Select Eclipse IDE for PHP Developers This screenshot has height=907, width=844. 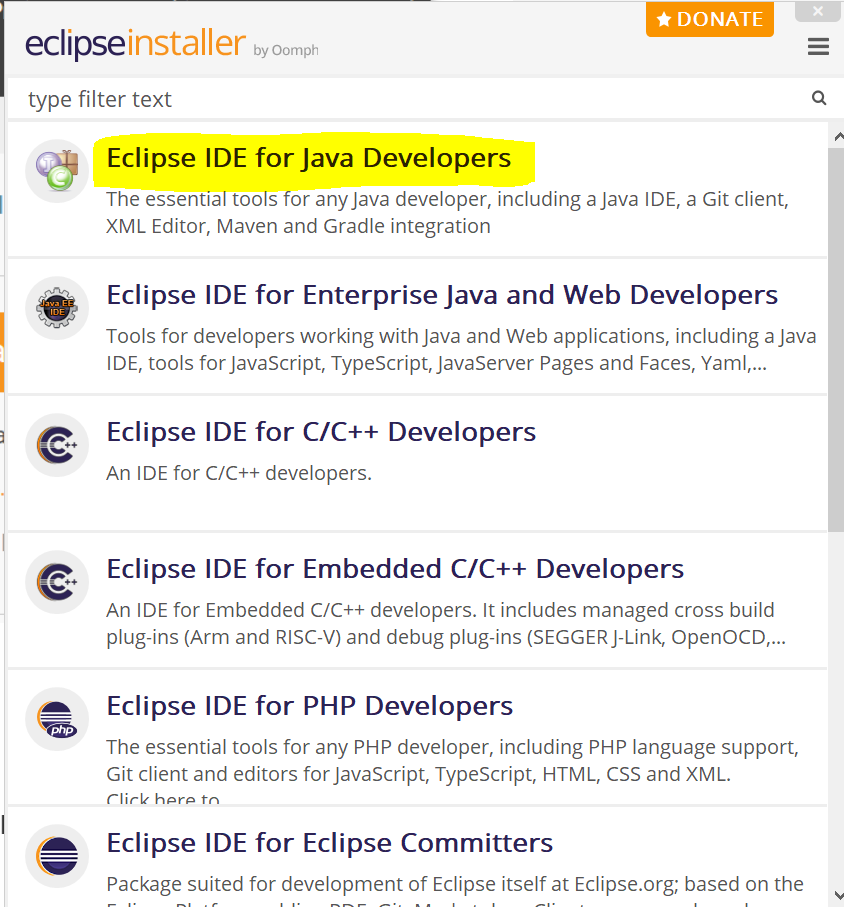point(309,706)
